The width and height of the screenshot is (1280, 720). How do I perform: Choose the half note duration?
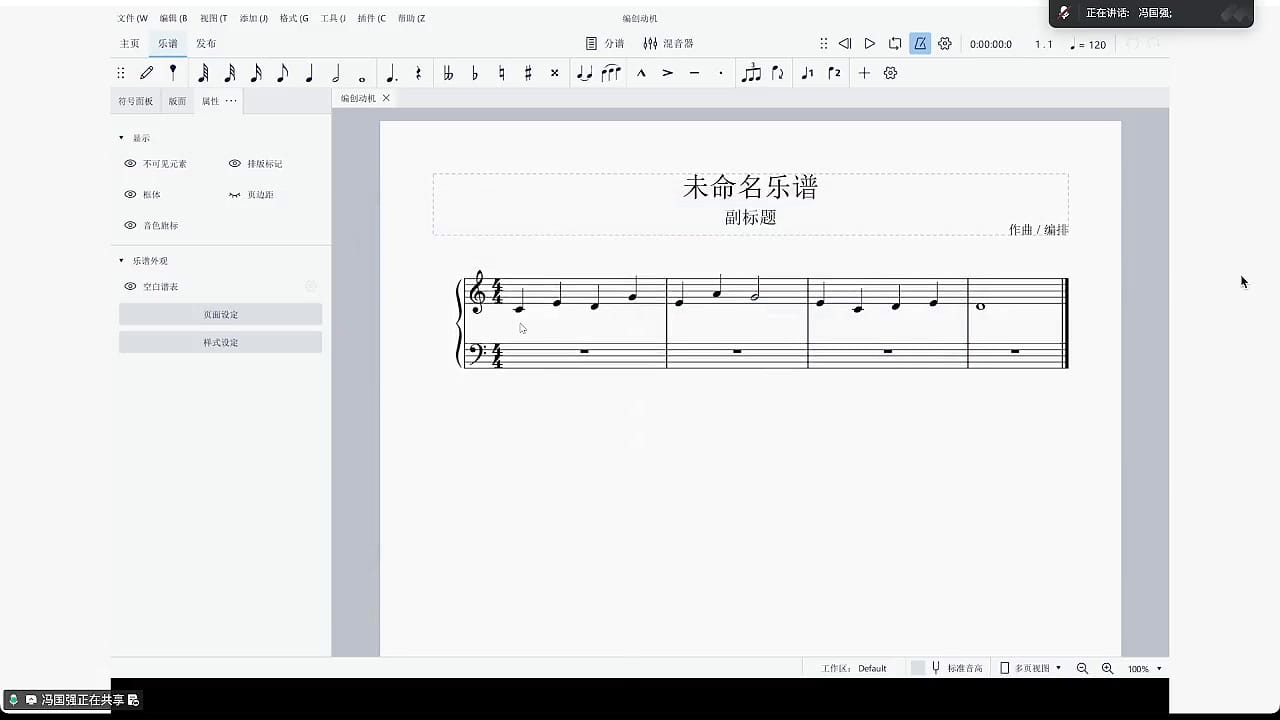pyautogui.click(x=336, y=73)
